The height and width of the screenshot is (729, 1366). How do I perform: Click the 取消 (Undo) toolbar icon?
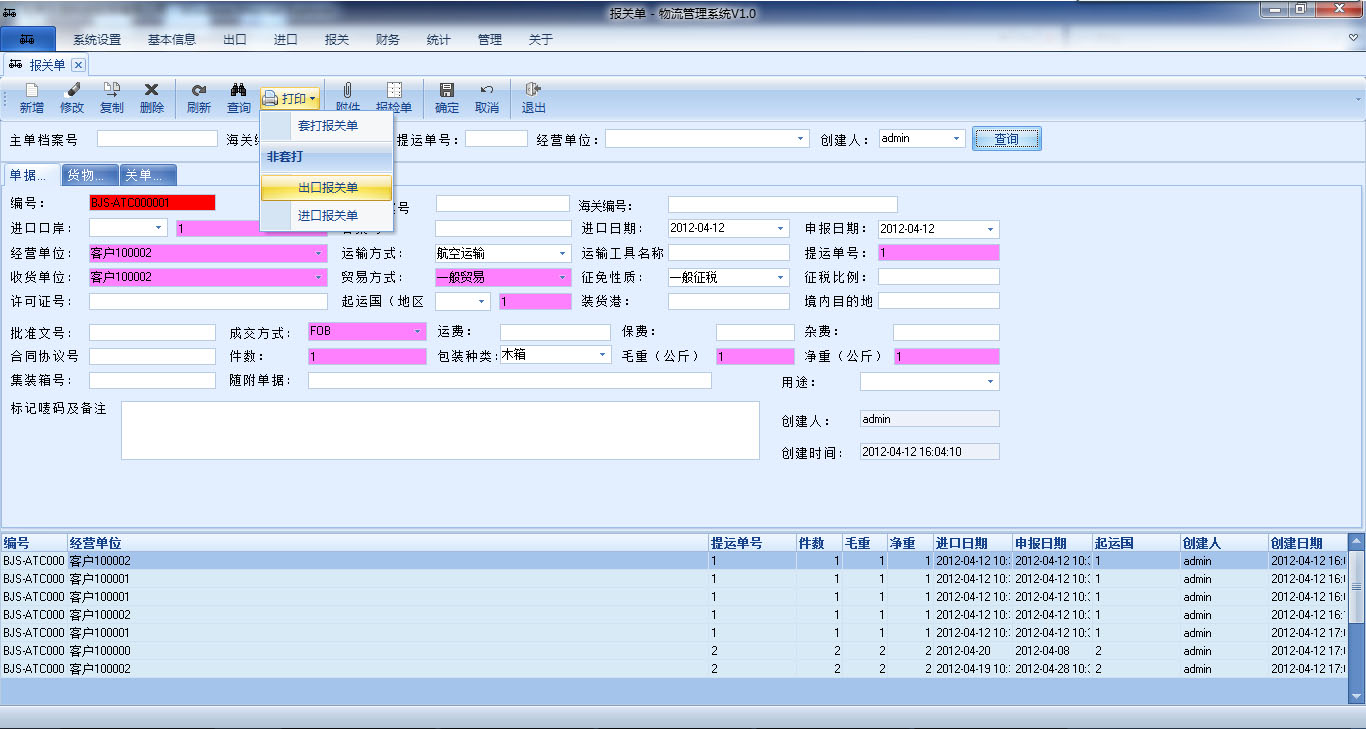coord(487,90)
